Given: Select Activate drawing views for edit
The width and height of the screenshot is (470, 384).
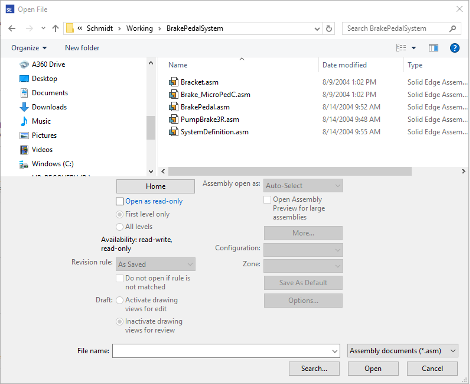Looking at the screenshot, I should click(x=120, y=300).
